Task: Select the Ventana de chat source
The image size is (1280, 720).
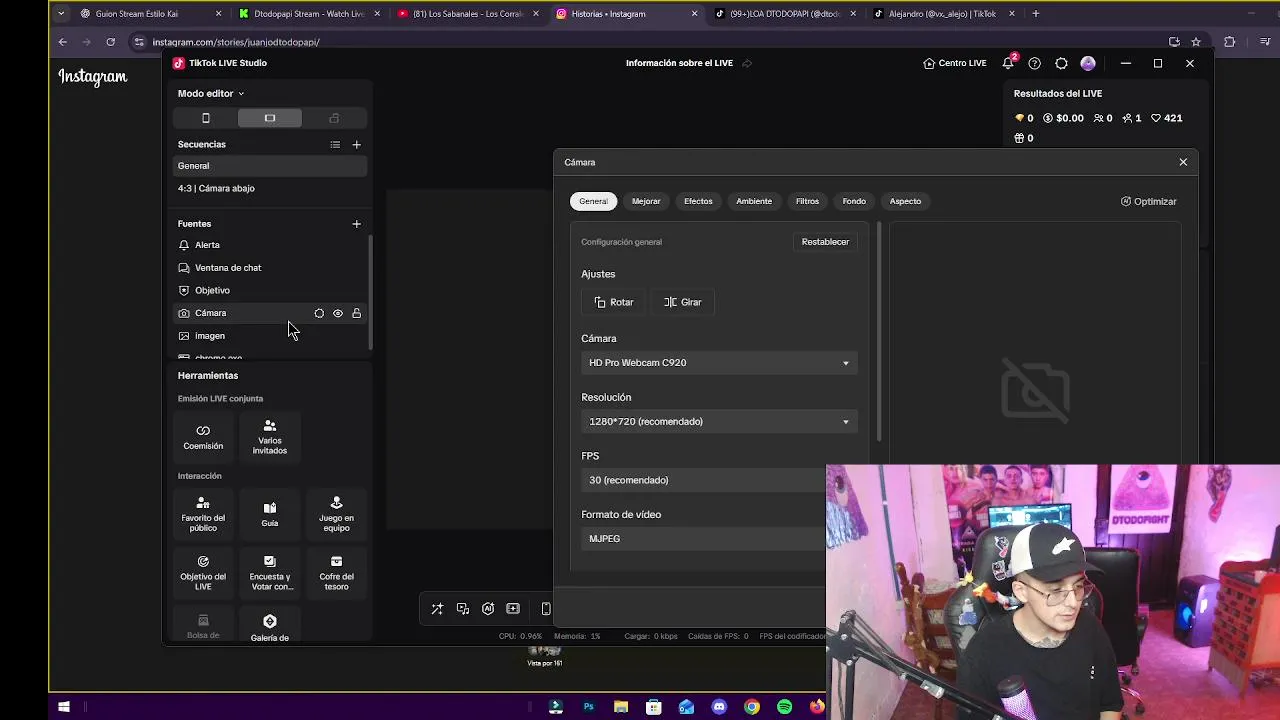Action: 270,268
